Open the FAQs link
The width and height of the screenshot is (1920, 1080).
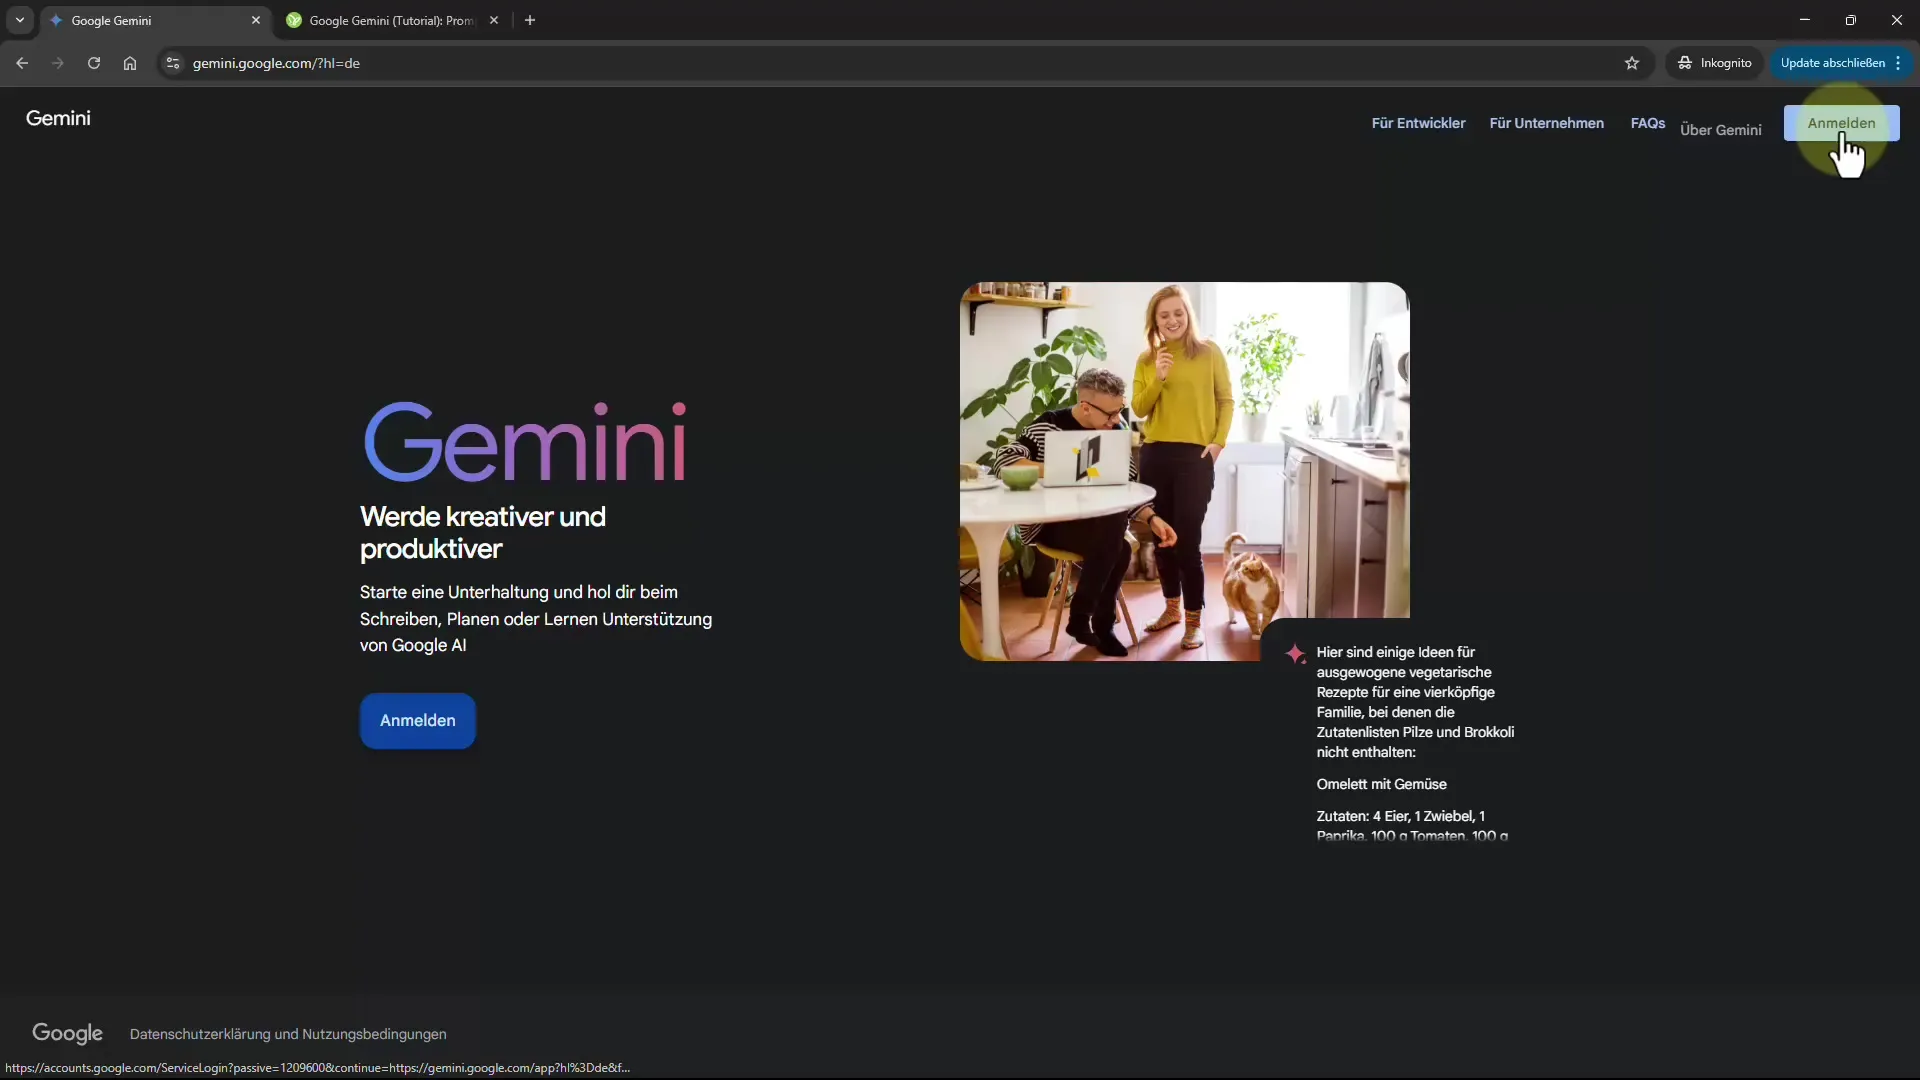1647,123
